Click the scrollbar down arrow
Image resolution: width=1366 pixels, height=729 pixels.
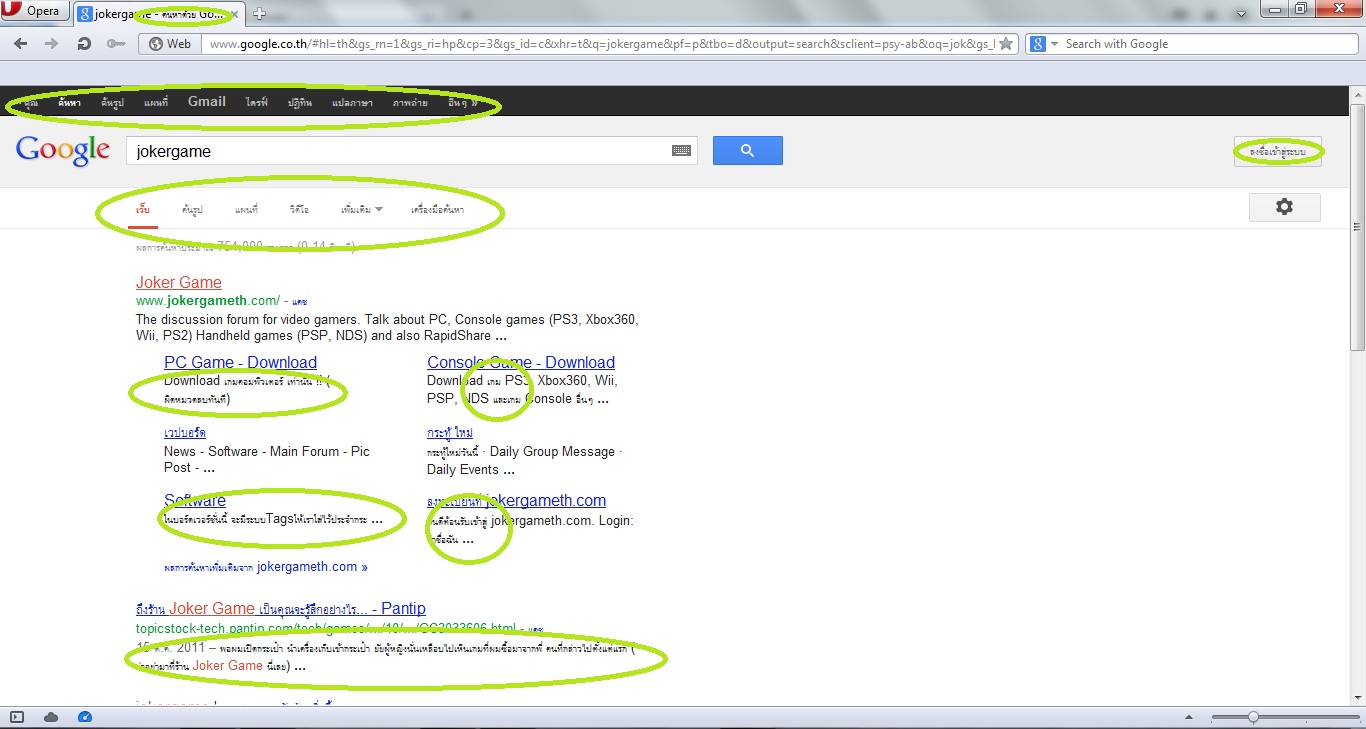[x=1357, y=696]
